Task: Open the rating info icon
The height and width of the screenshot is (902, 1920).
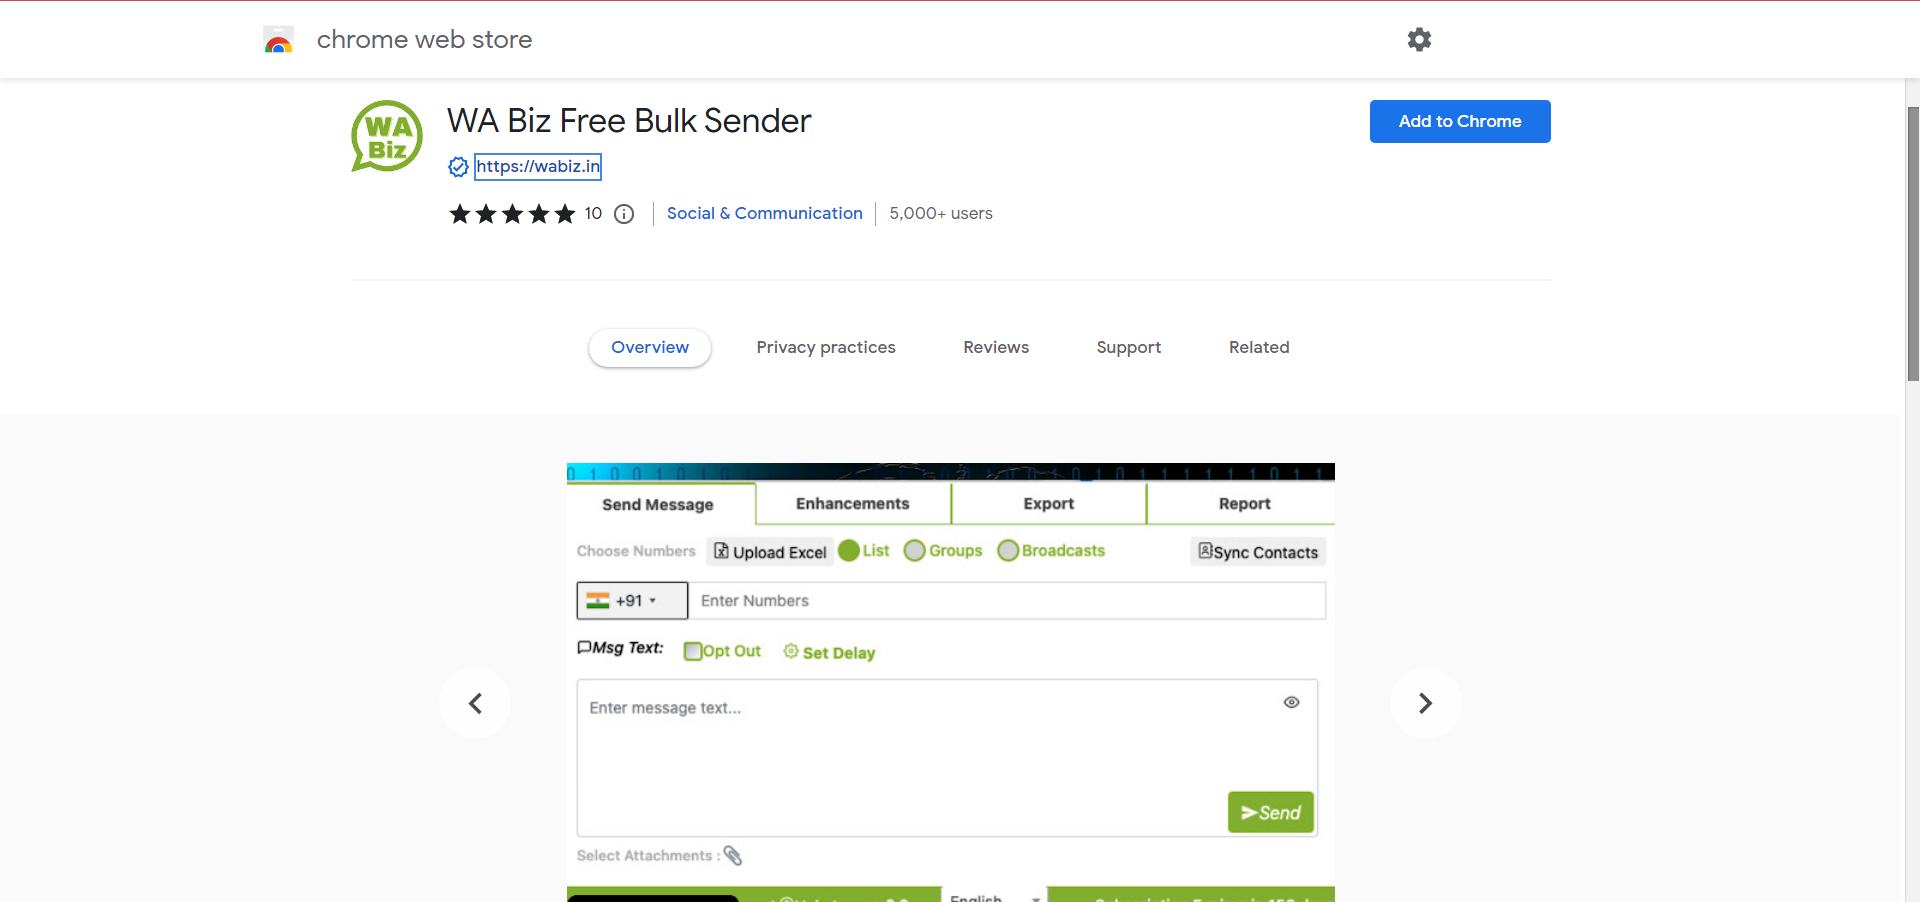Action: pyautogui.click(x=624, y=214)
